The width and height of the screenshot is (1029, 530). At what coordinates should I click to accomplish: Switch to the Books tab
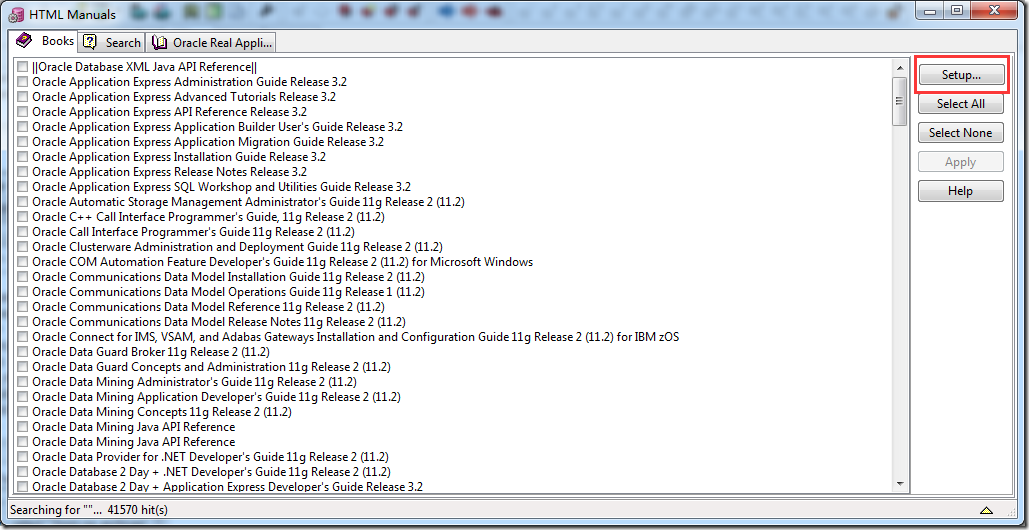45,41
